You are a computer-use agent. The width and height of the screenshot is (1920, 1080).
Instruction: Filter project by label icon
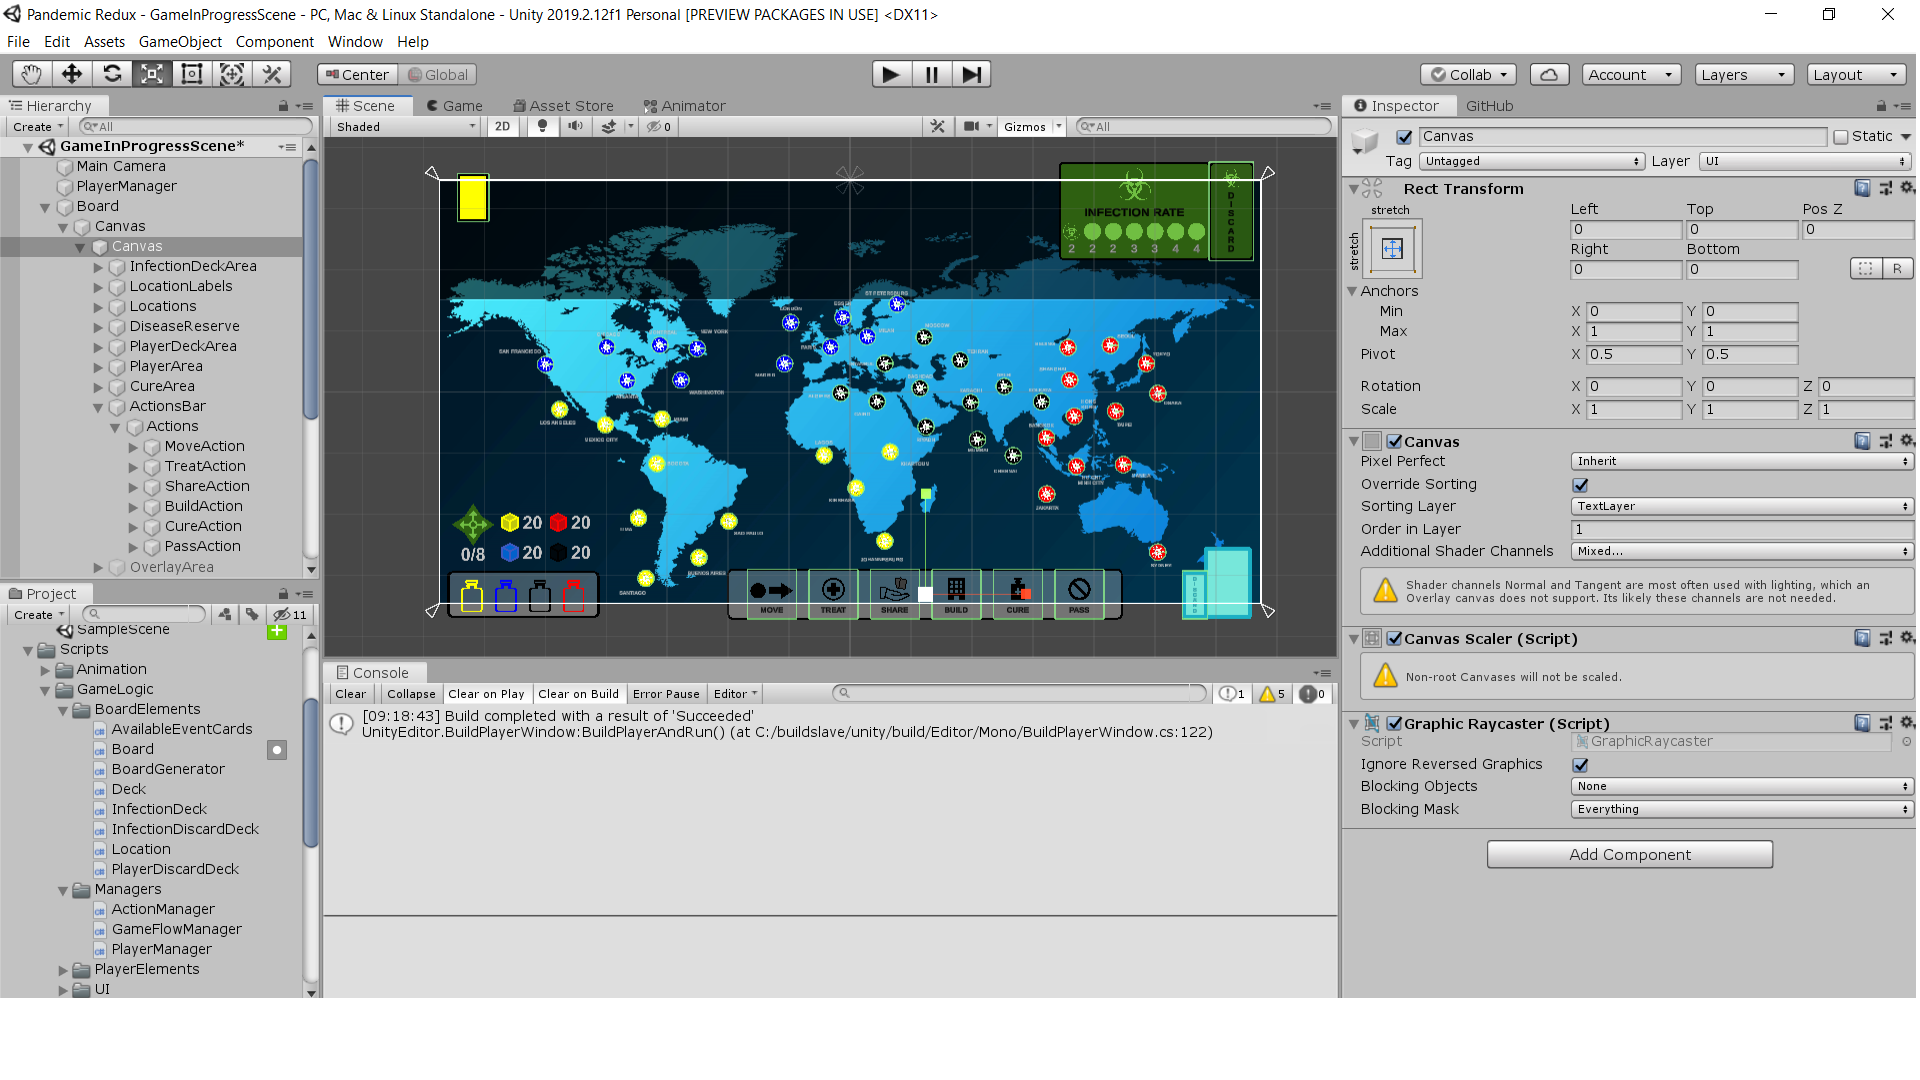click(252, 614)
